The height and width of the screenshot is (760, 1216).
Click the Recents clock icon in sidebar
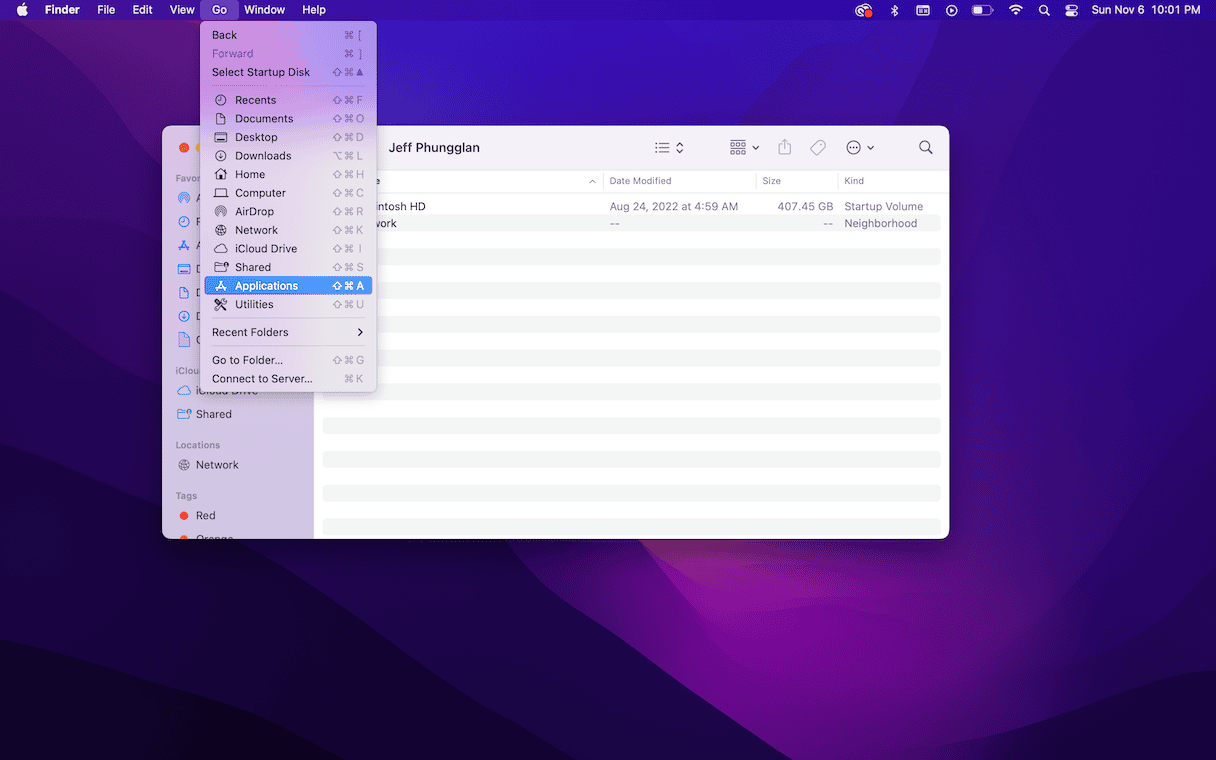coord(184,222)
